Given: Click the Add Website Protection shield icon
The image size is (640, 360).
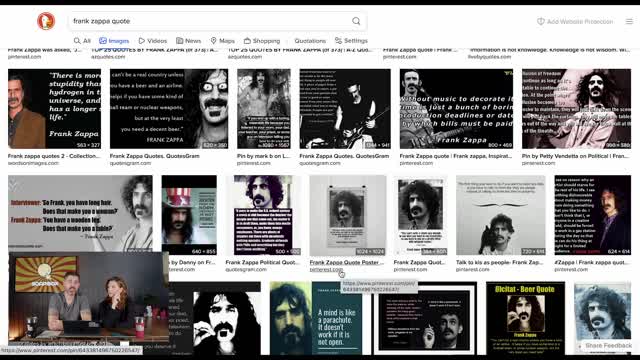Looking at the screenshot, I should pyautogui.click(x=540, y=21).
